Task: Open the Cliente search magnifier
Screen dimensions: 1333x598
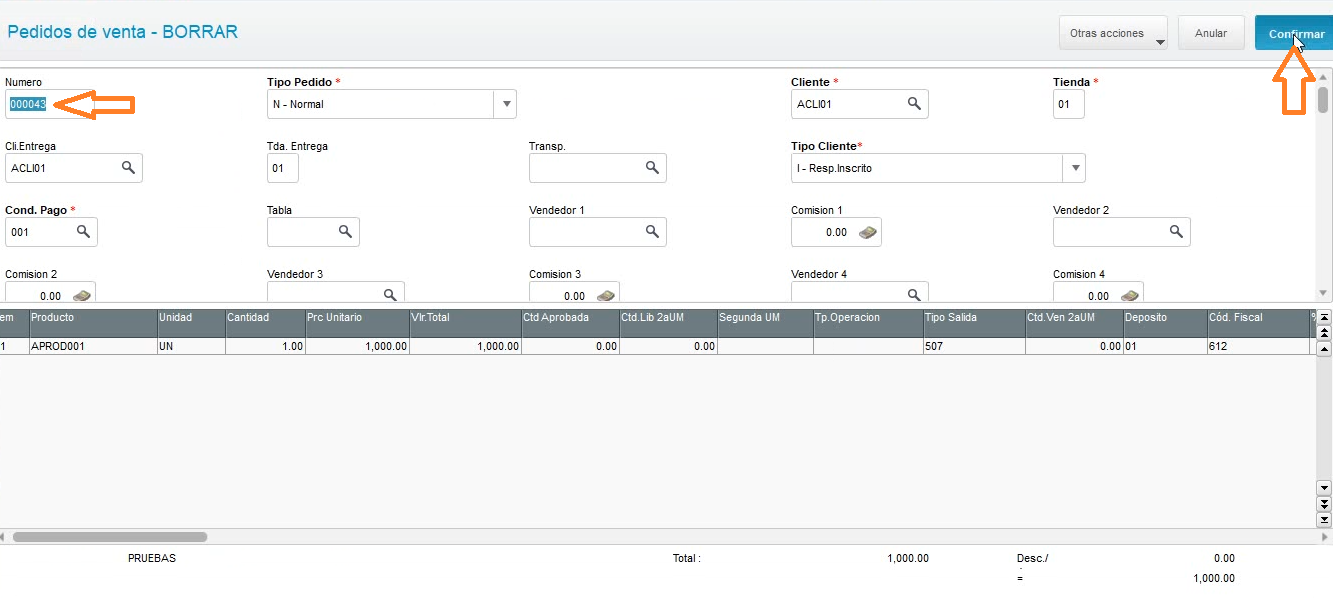Action: point(914,103)
